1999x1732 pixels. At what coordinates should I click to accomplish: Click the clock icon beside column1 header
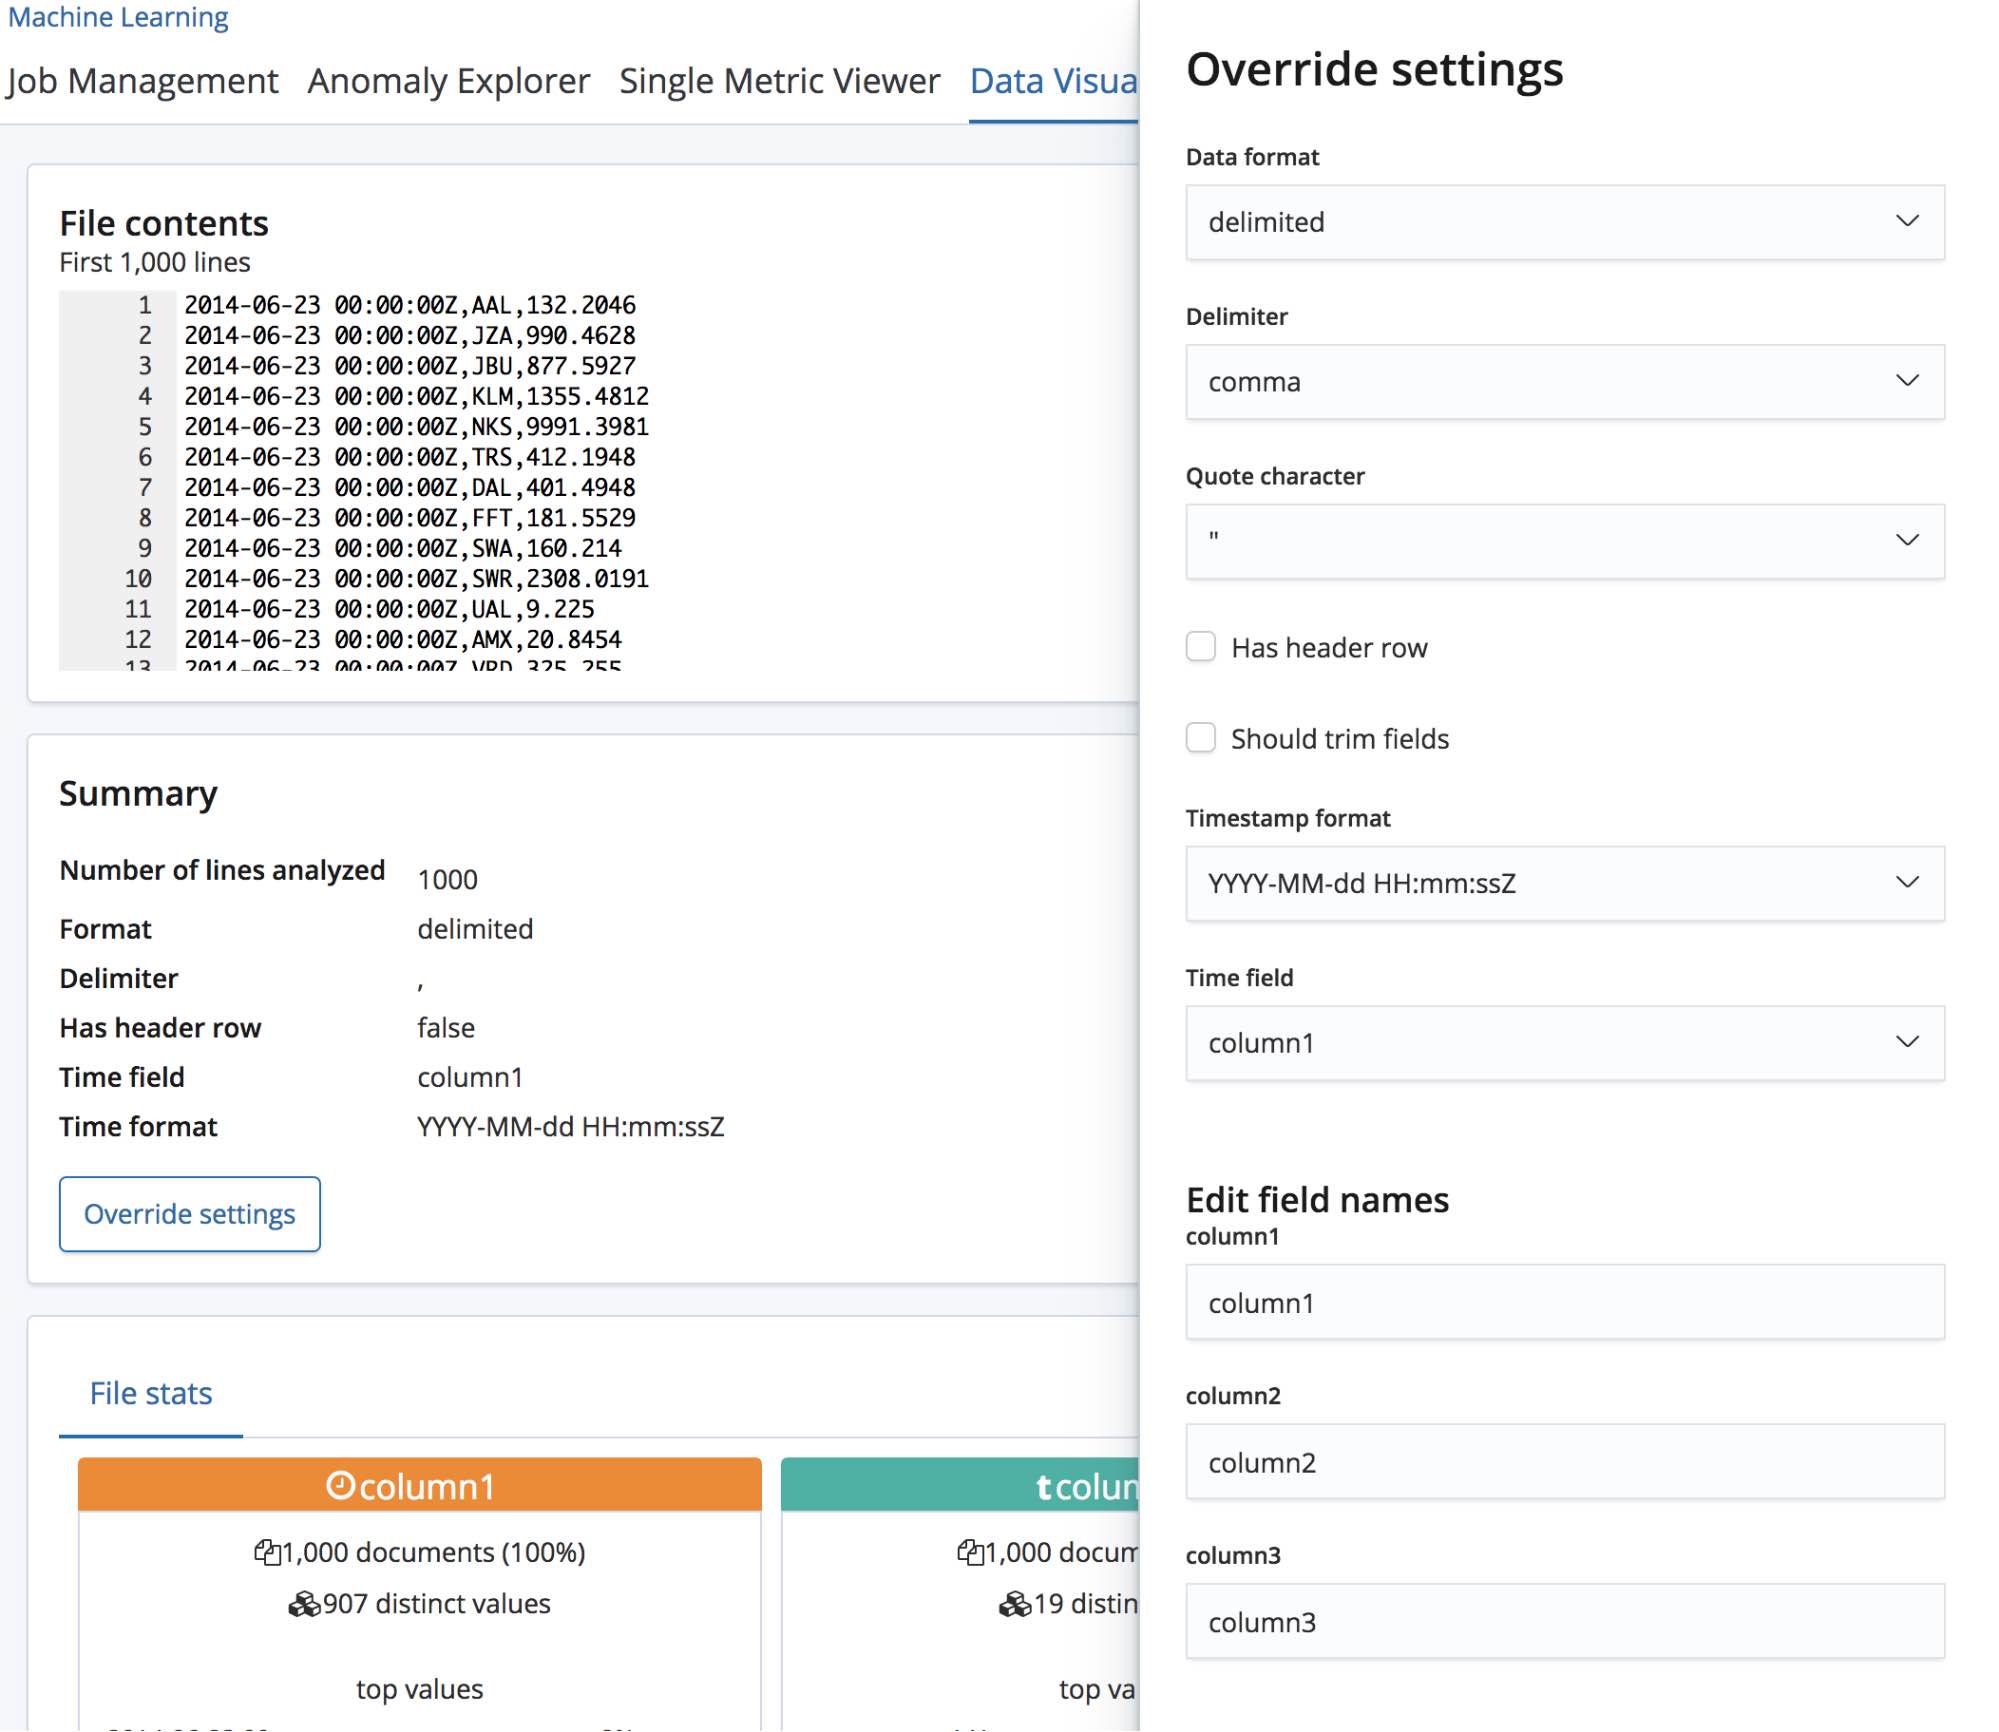pyautogui.click(x=340, y=1486)
